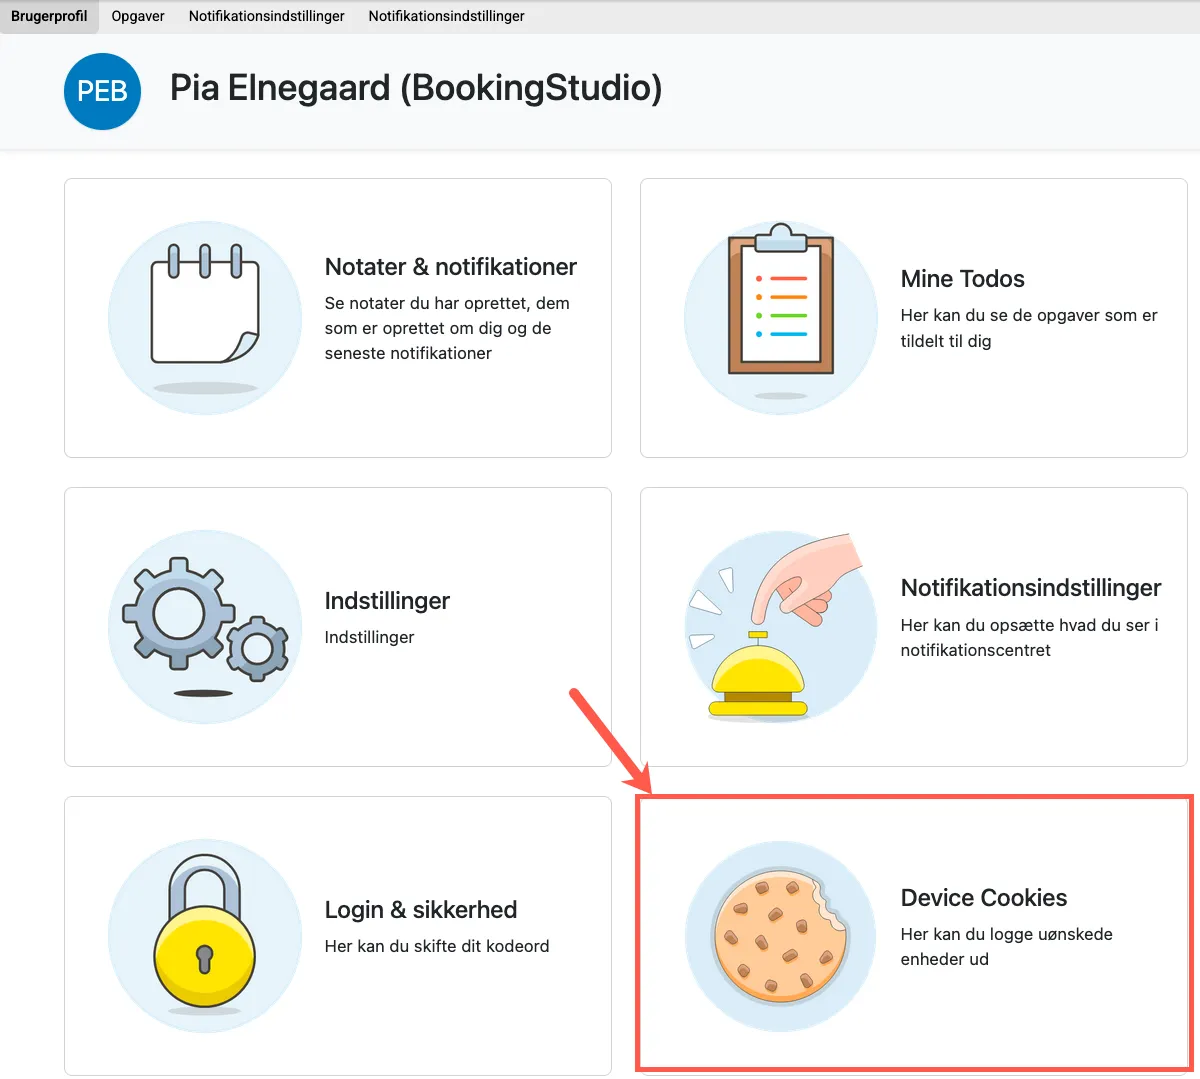Click the text Her kan du logge uønskede enheder ud
Viewport: 1200px width, 1079px height.
pos(1005,947)
